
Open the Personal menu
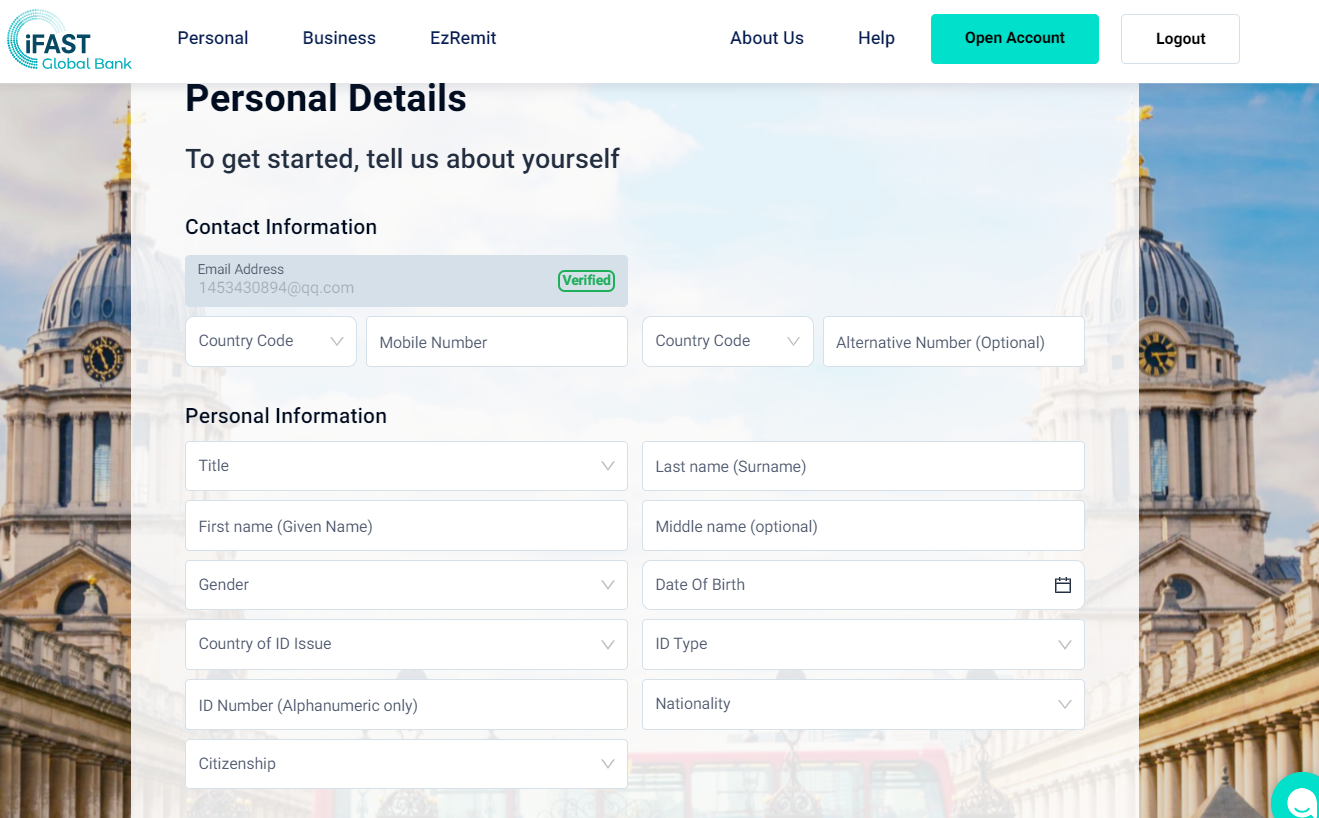pyautogui.click(x=213, y=38)
